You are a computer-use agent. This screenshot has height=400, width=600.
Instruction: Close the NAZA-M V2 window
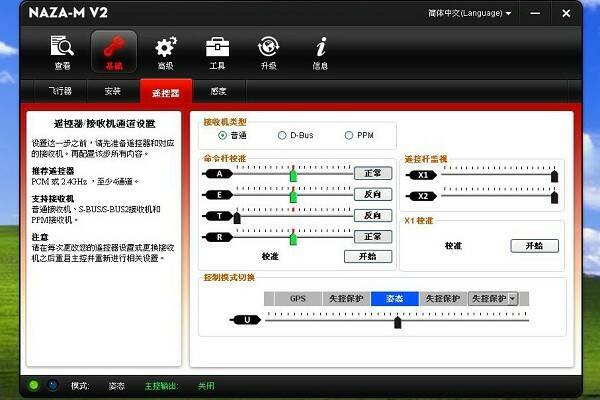click(566, 13)
